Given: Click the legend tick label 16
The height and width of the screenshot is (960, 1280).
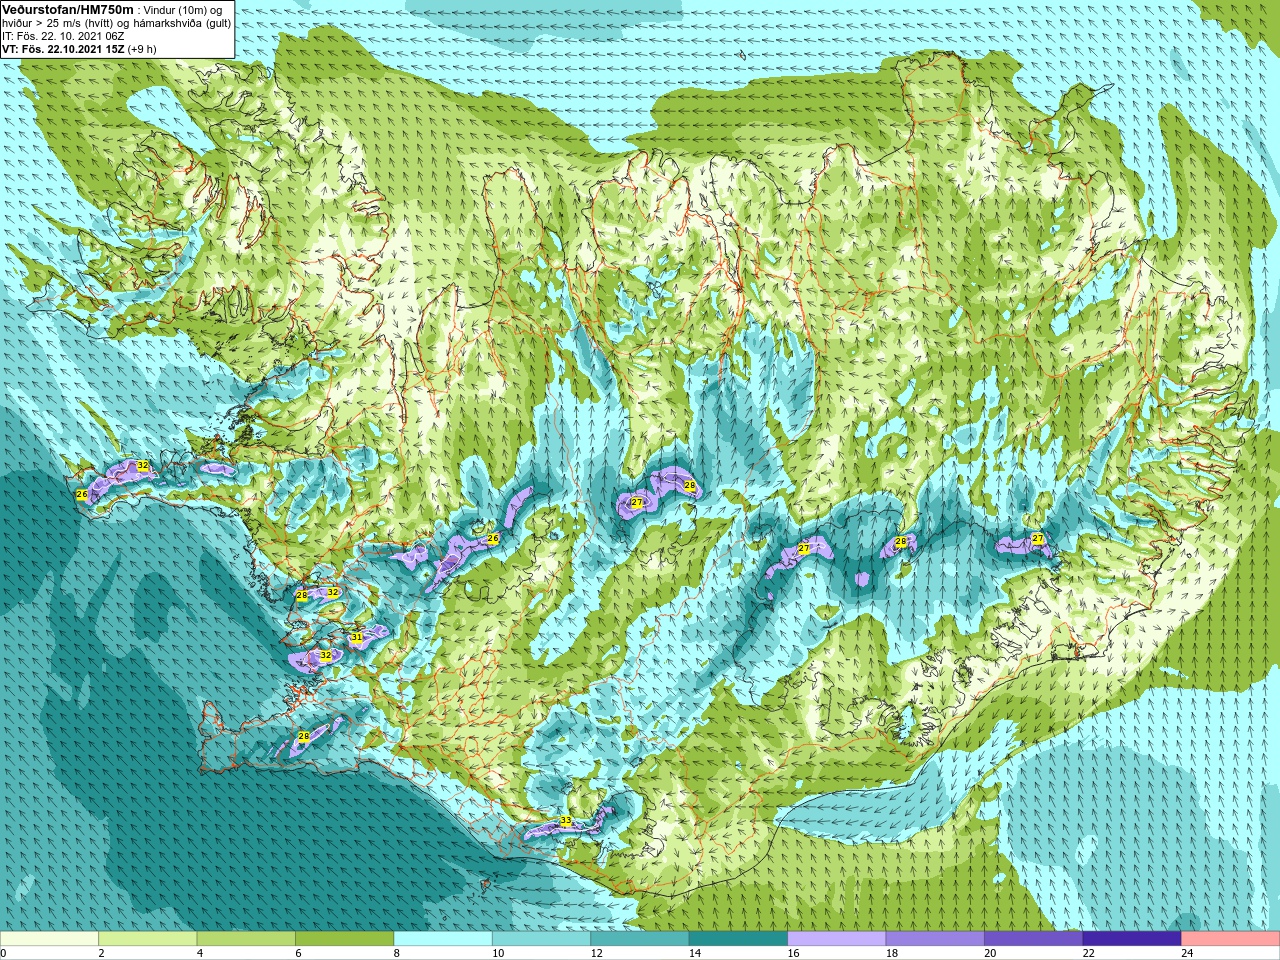Looking at the screenshot, I should click(x=794, y=953).
